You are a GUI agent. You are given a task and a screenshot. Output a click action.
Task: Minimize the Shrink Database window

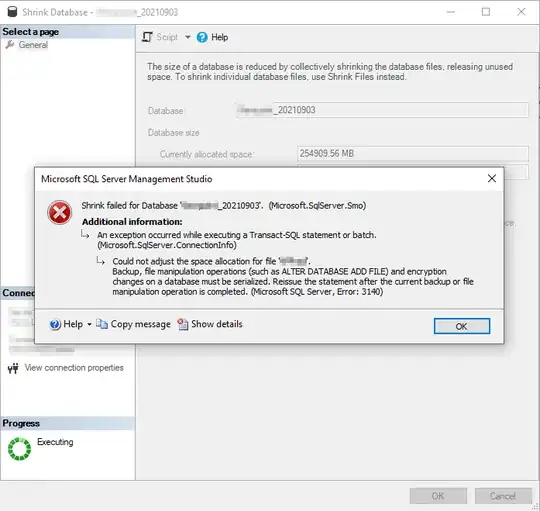pyautogui.click(x=451, y=12)
